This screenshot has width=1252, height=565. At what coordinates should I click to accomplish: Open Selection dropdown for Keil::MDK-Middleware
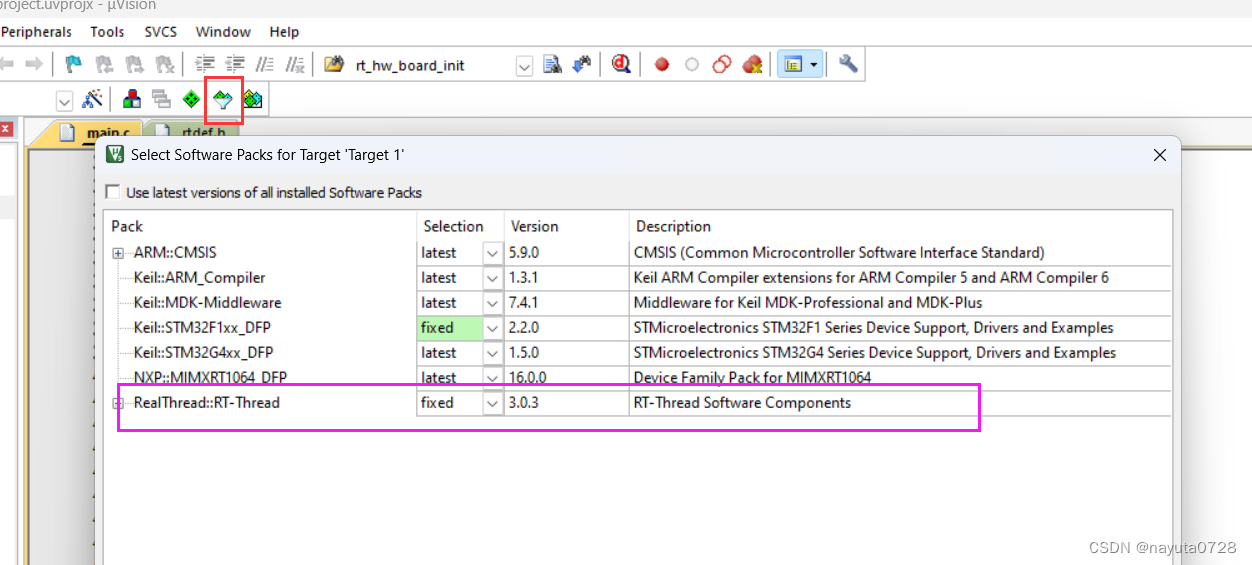(492, 303)
